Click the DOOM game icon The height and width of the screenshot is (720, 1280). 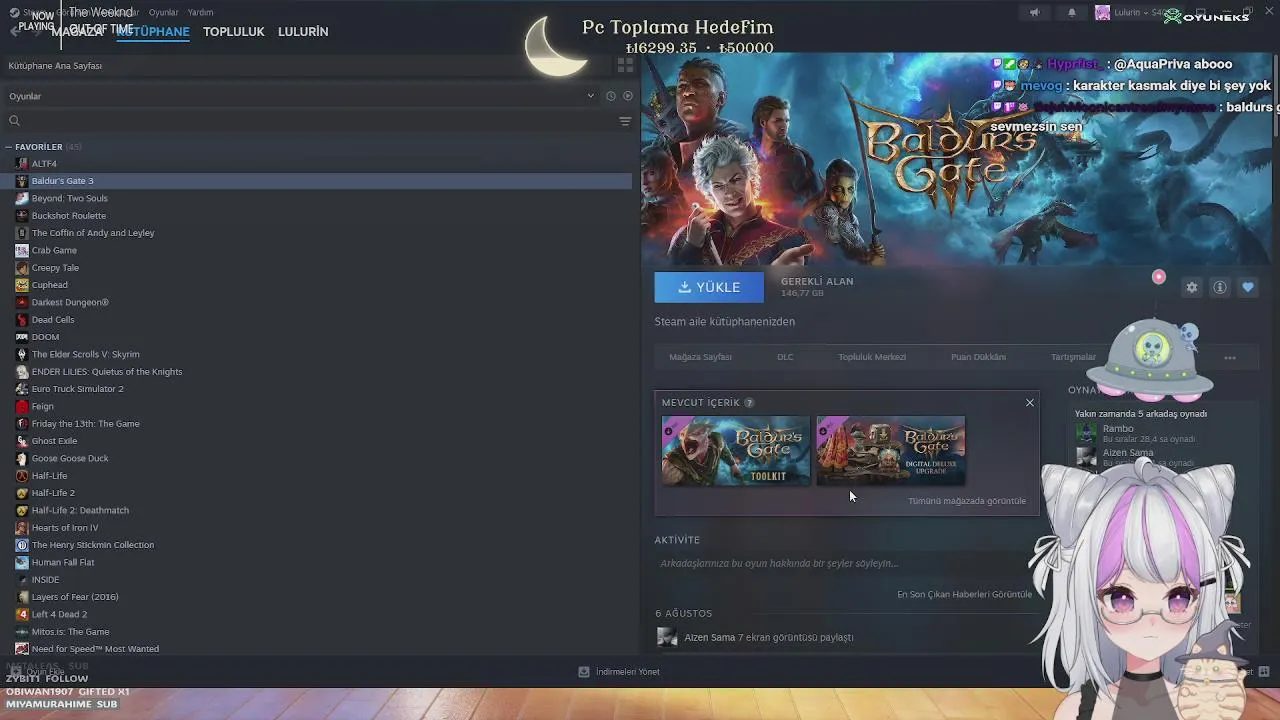tap(22, 337)
